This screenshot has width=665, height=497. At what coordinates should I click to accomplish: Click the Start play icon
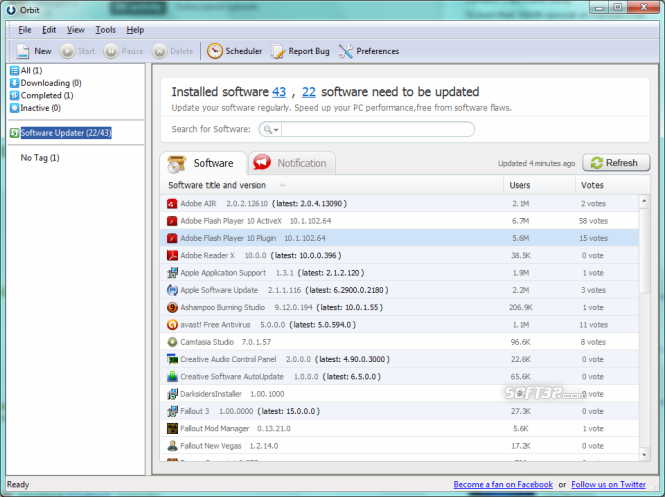67,51
